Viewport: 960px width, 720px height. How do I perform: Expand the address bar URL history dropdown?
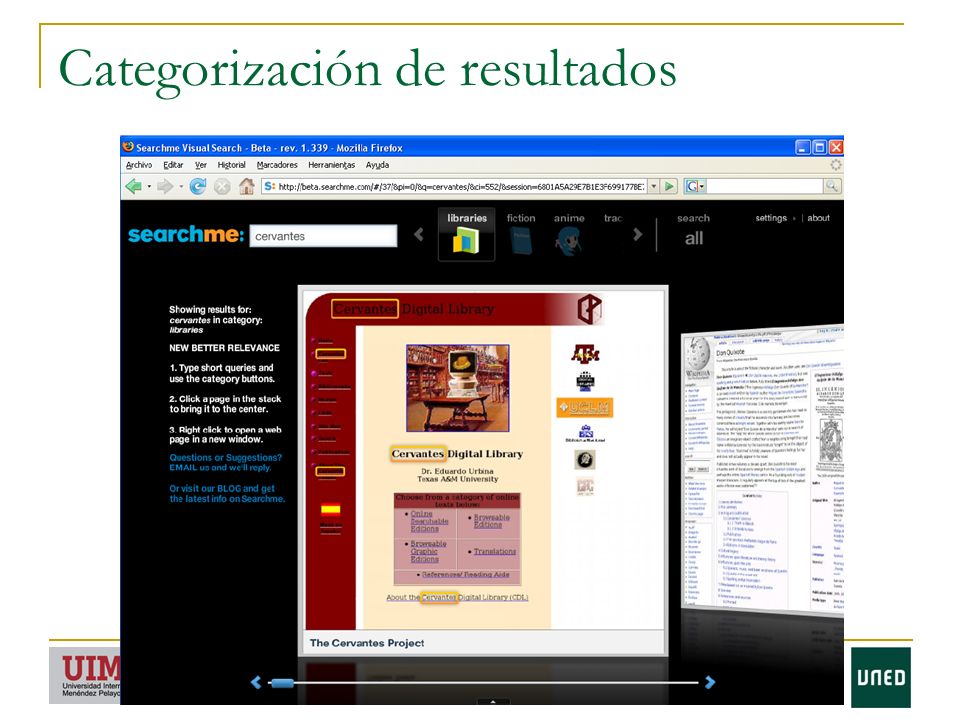(x=654, y=186)
